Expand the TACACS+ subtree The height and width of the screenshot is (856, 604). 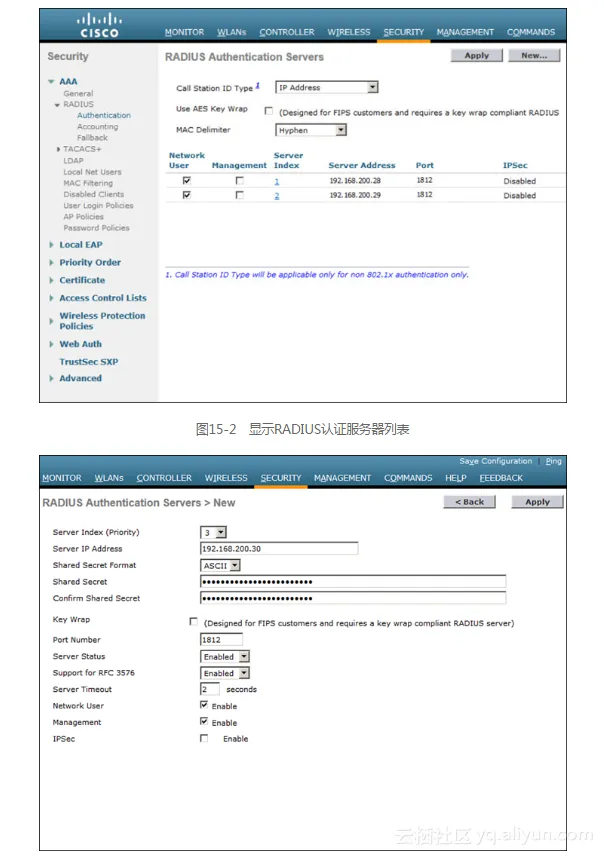pyautogui.click(x=58, y=149)
